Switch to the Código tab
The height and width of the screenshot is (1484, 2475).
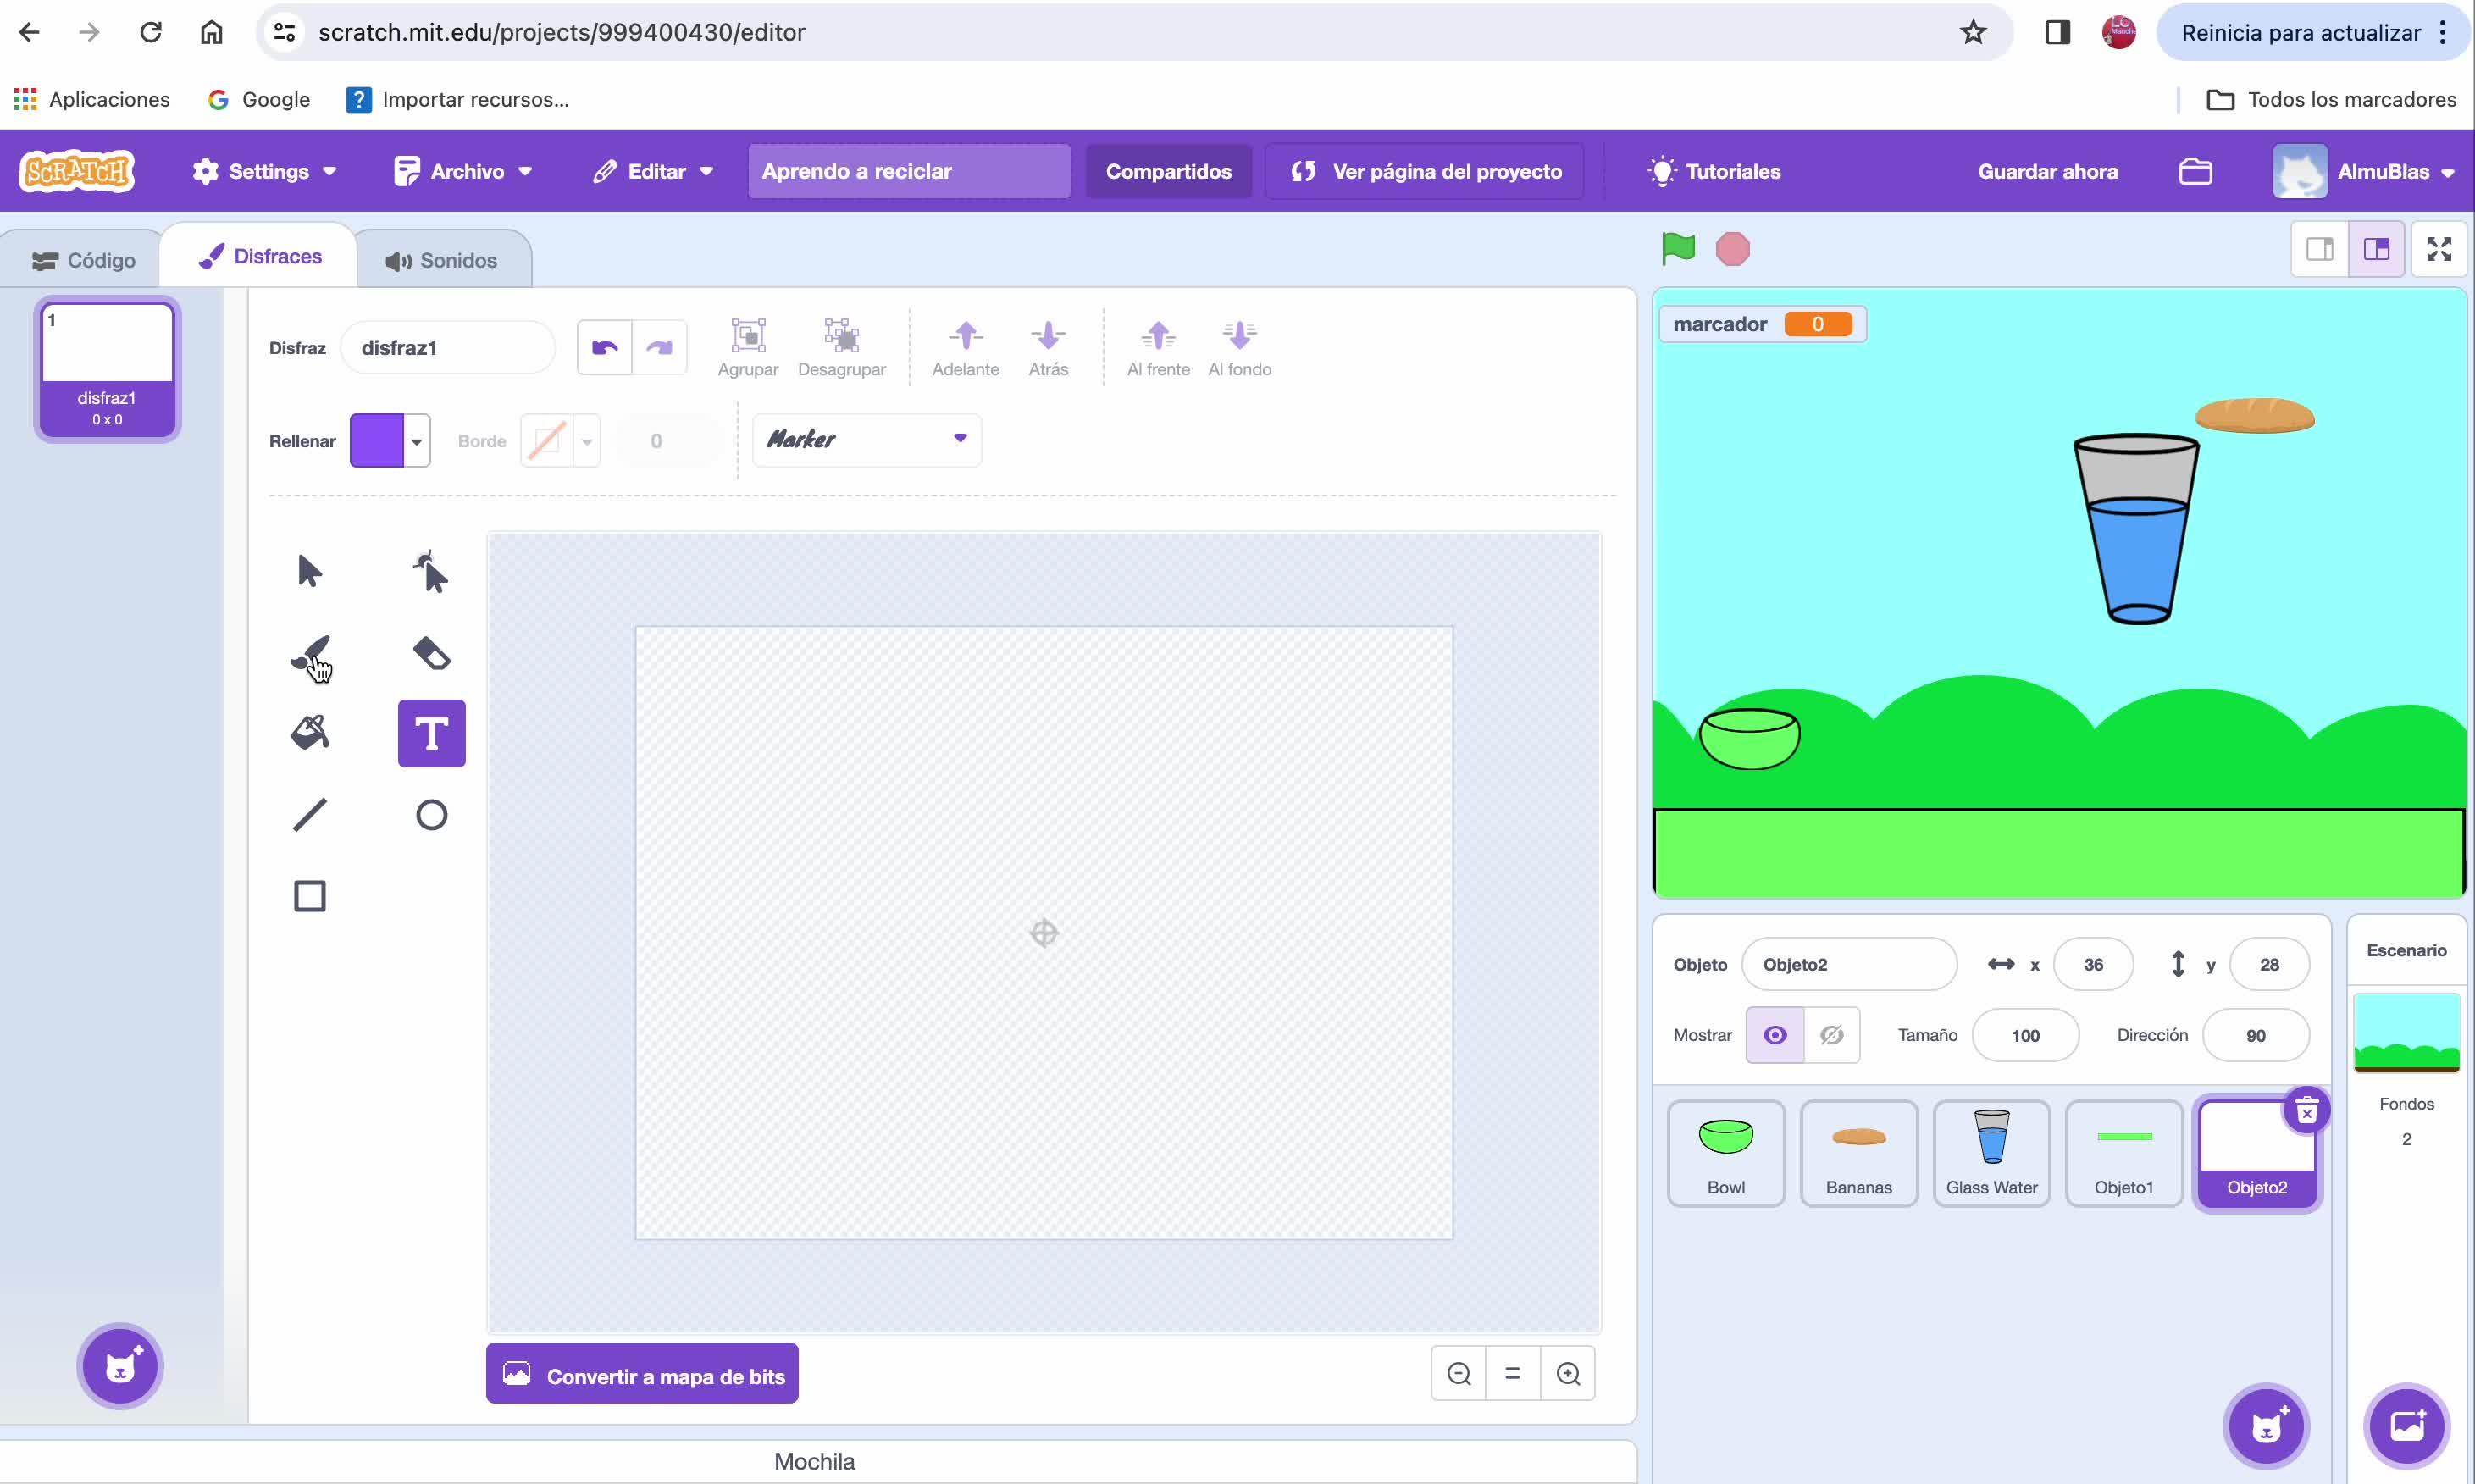pyautogui.click(x=84, y=261)
